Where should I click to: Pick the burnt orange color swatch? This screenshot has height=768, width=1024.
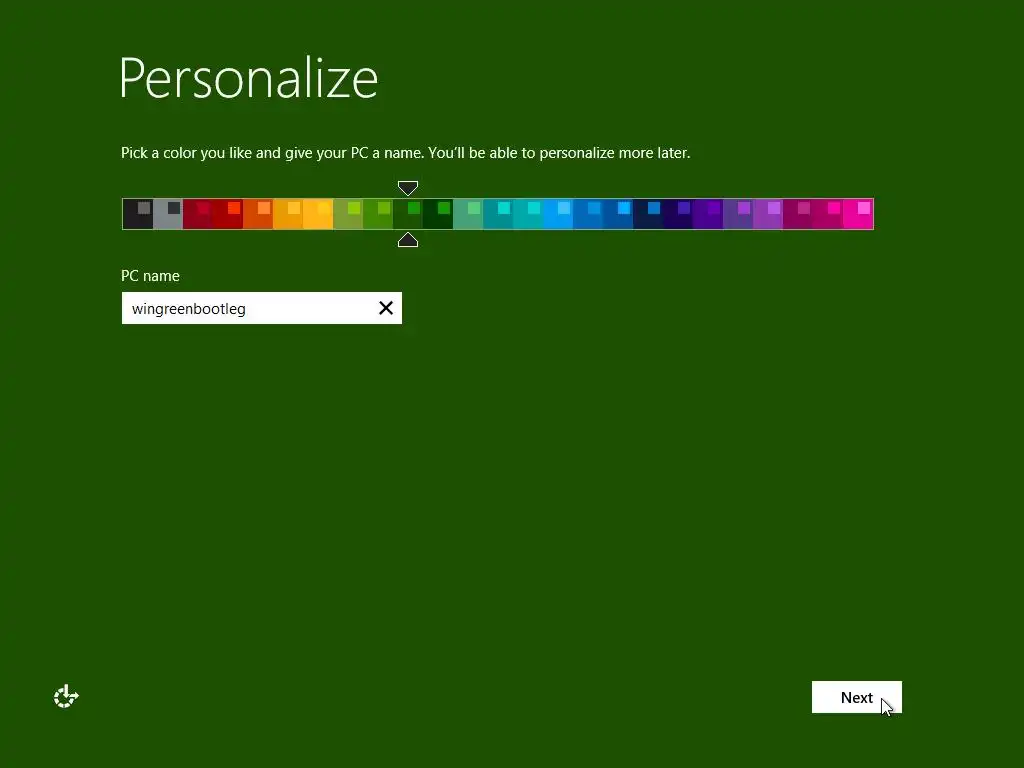click(258, 214)
